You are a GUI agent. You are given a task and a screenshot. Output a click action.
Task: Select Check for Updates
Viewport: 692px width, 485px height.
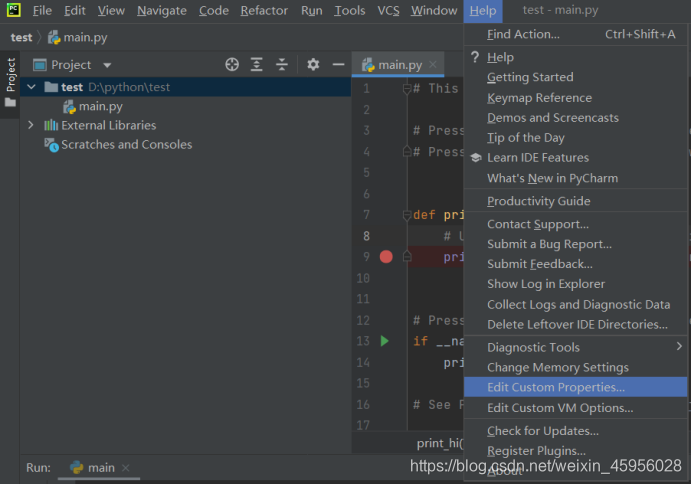click(x=576, y=431)
